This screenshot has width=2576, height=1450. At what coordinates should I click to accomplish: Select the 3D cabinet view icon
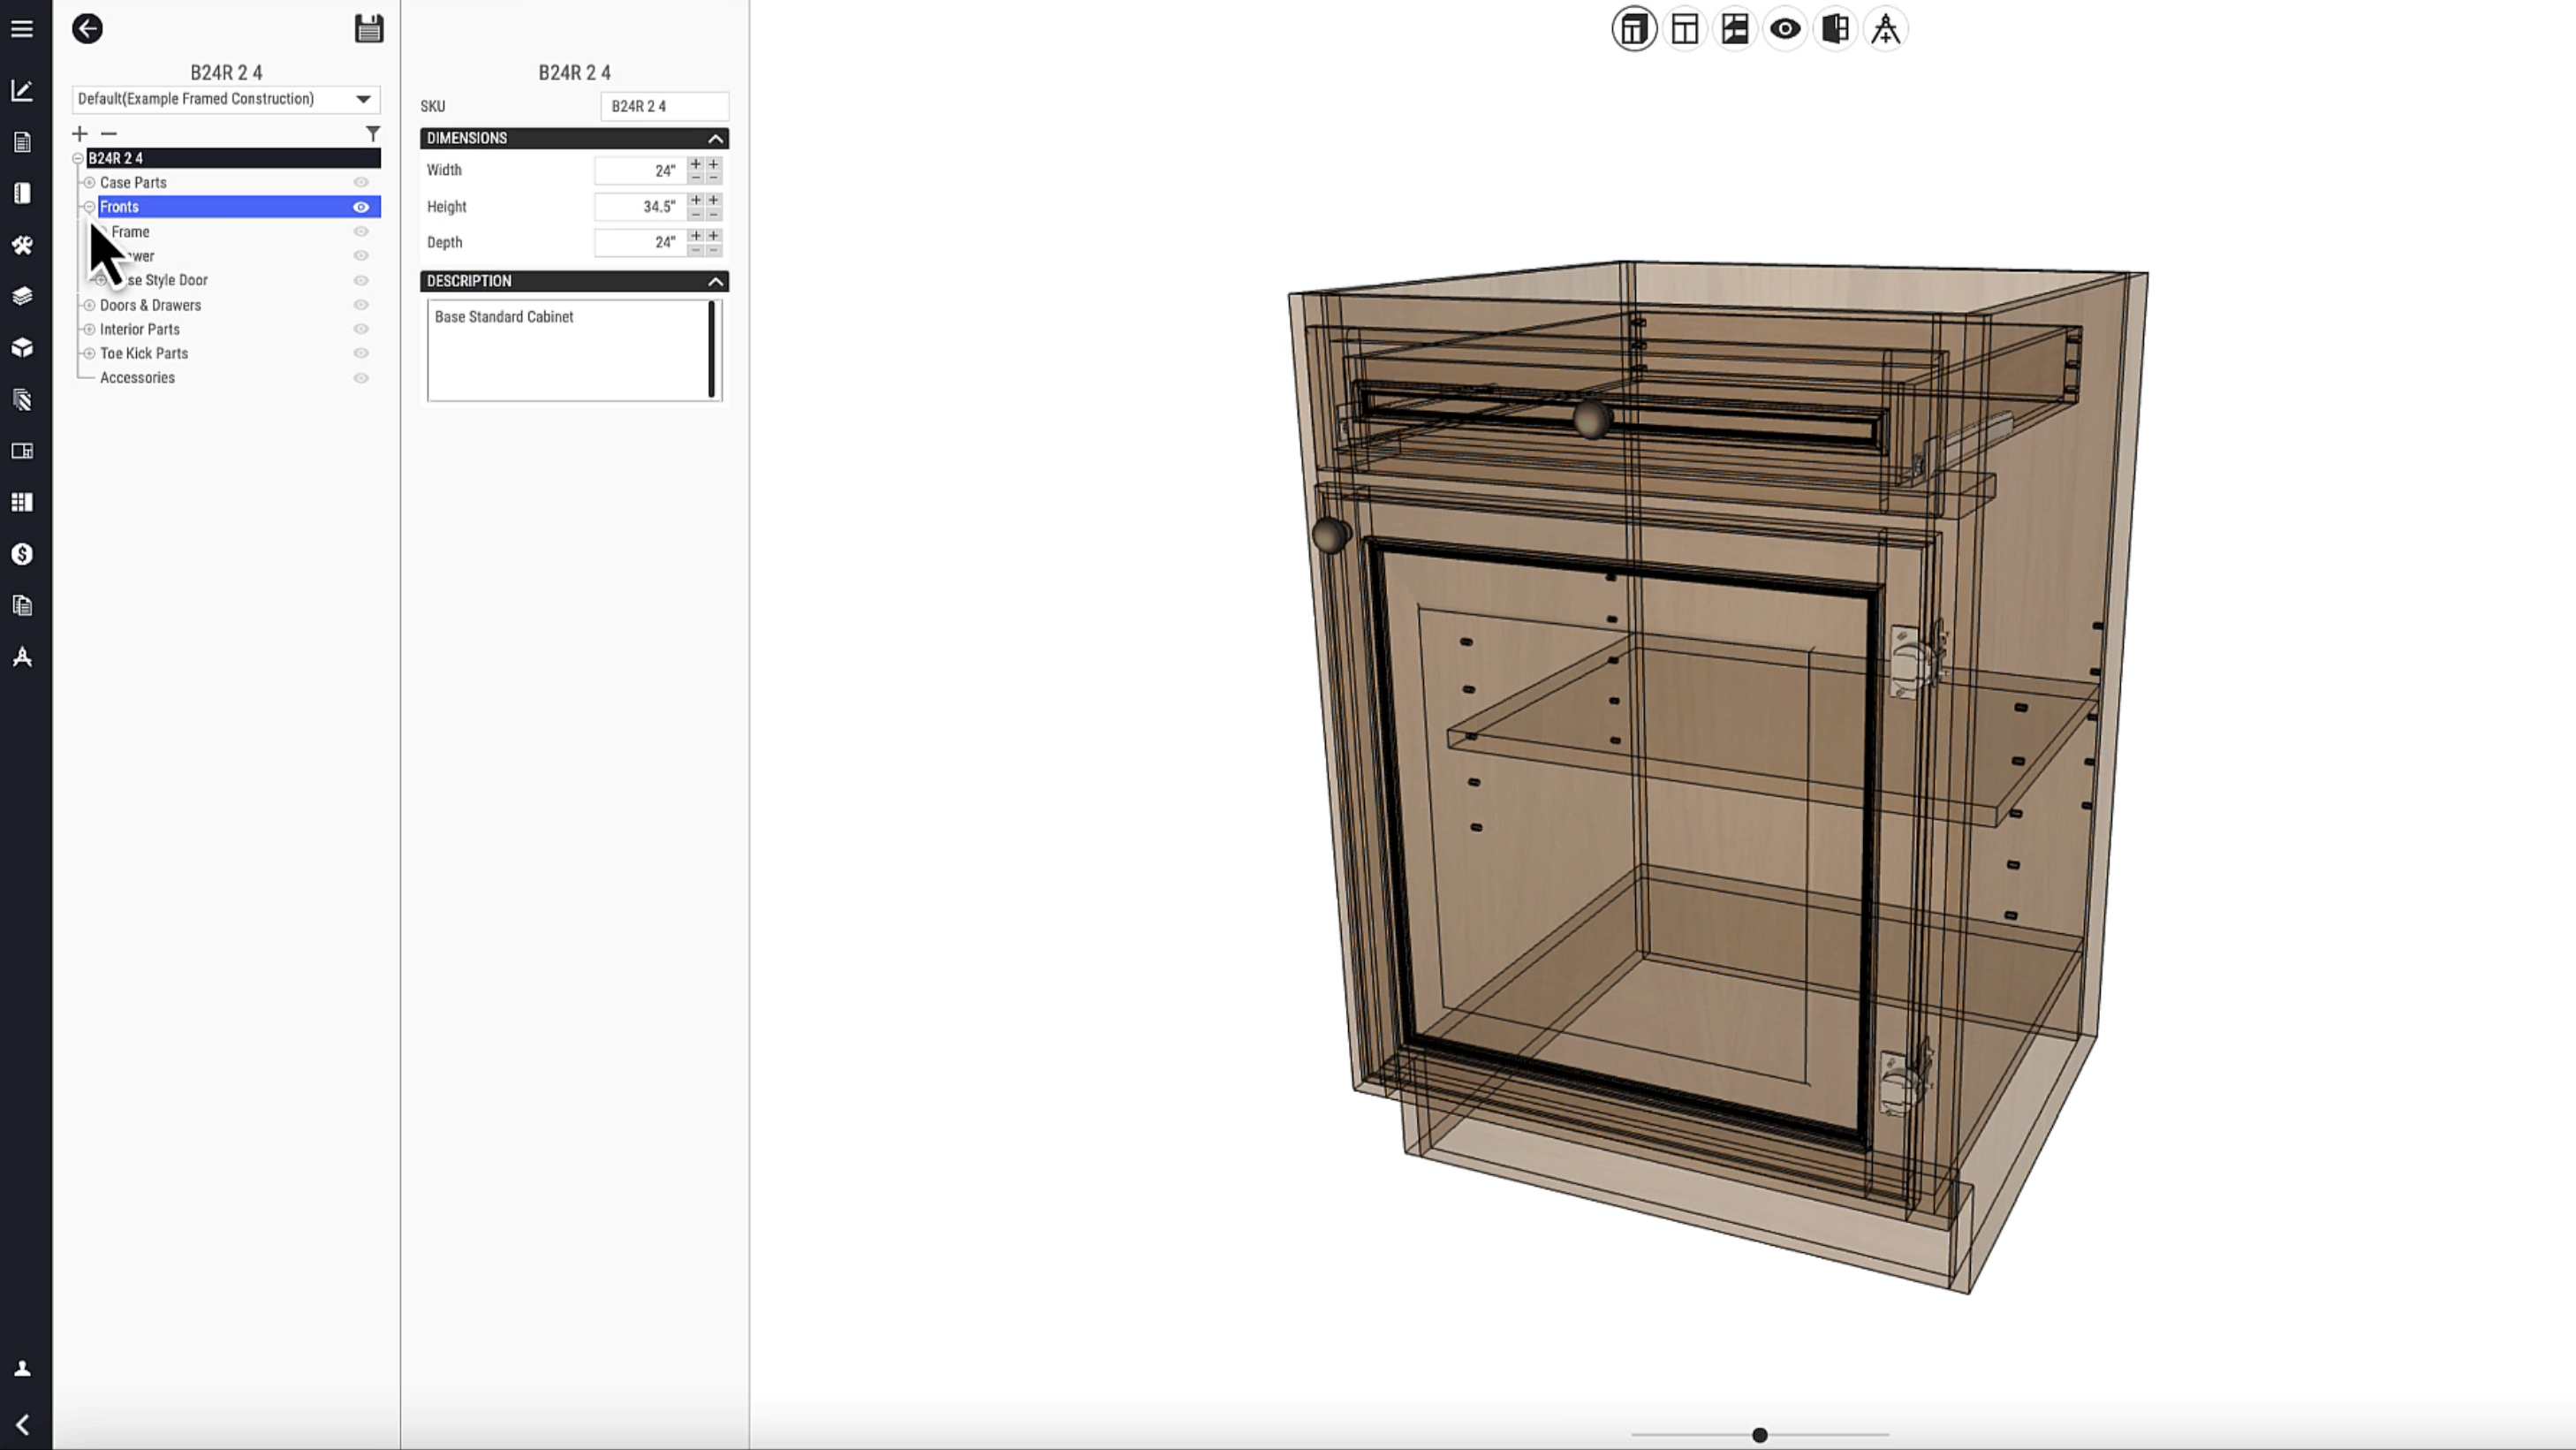pos(1634,29)
